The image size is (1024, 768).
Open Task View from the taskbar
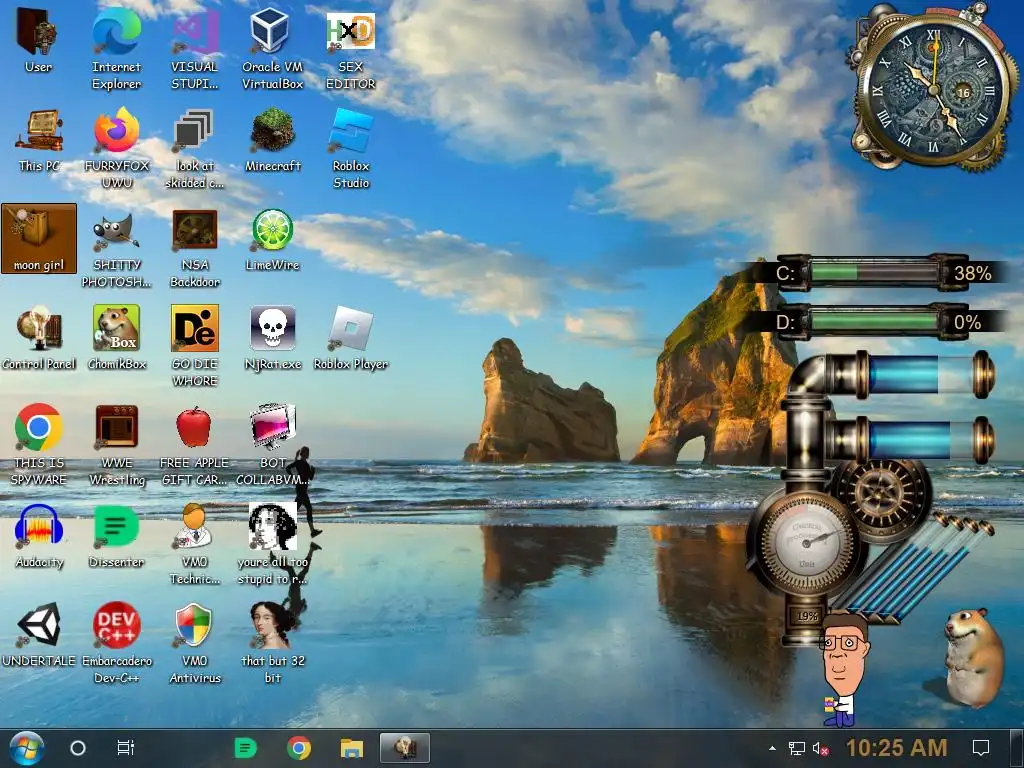pos(125,748)
